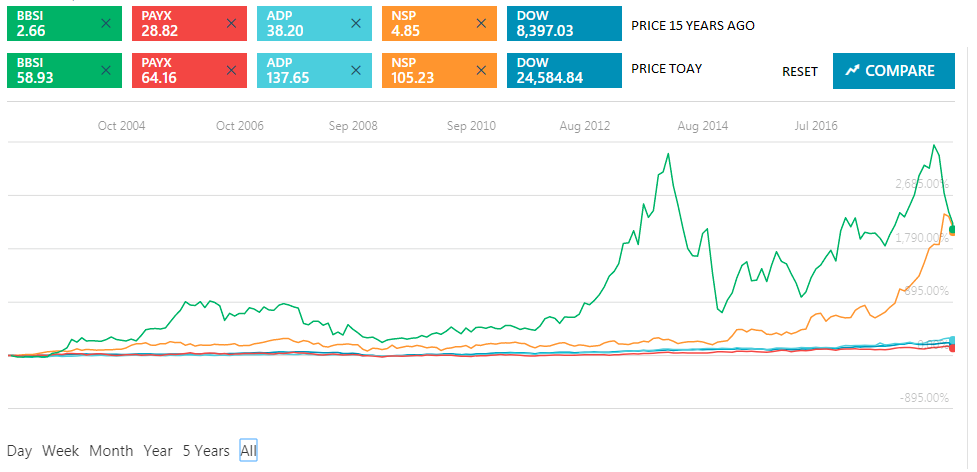Click the COMPARE button

(x=893, y=71)
